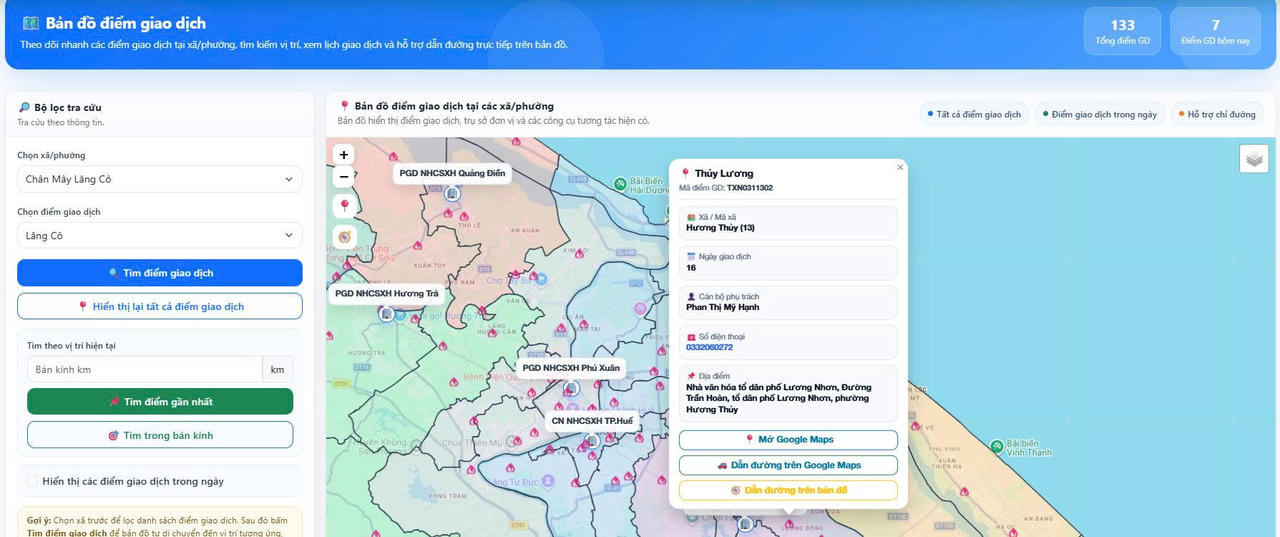Click Dẫn đường trên Google Maps

coord(788,465)
